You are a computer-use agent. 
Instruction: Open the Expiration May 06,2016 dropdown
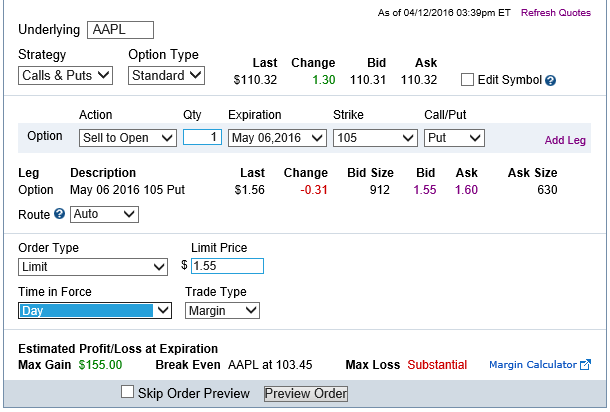tap(277, 138)
